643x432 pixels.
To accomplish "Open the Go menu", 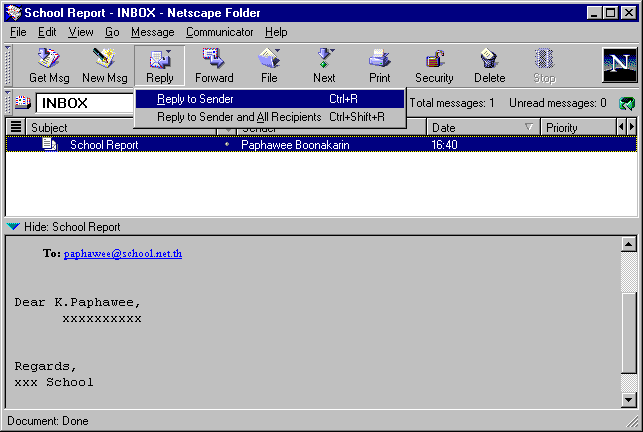I will tap(112, 32).
